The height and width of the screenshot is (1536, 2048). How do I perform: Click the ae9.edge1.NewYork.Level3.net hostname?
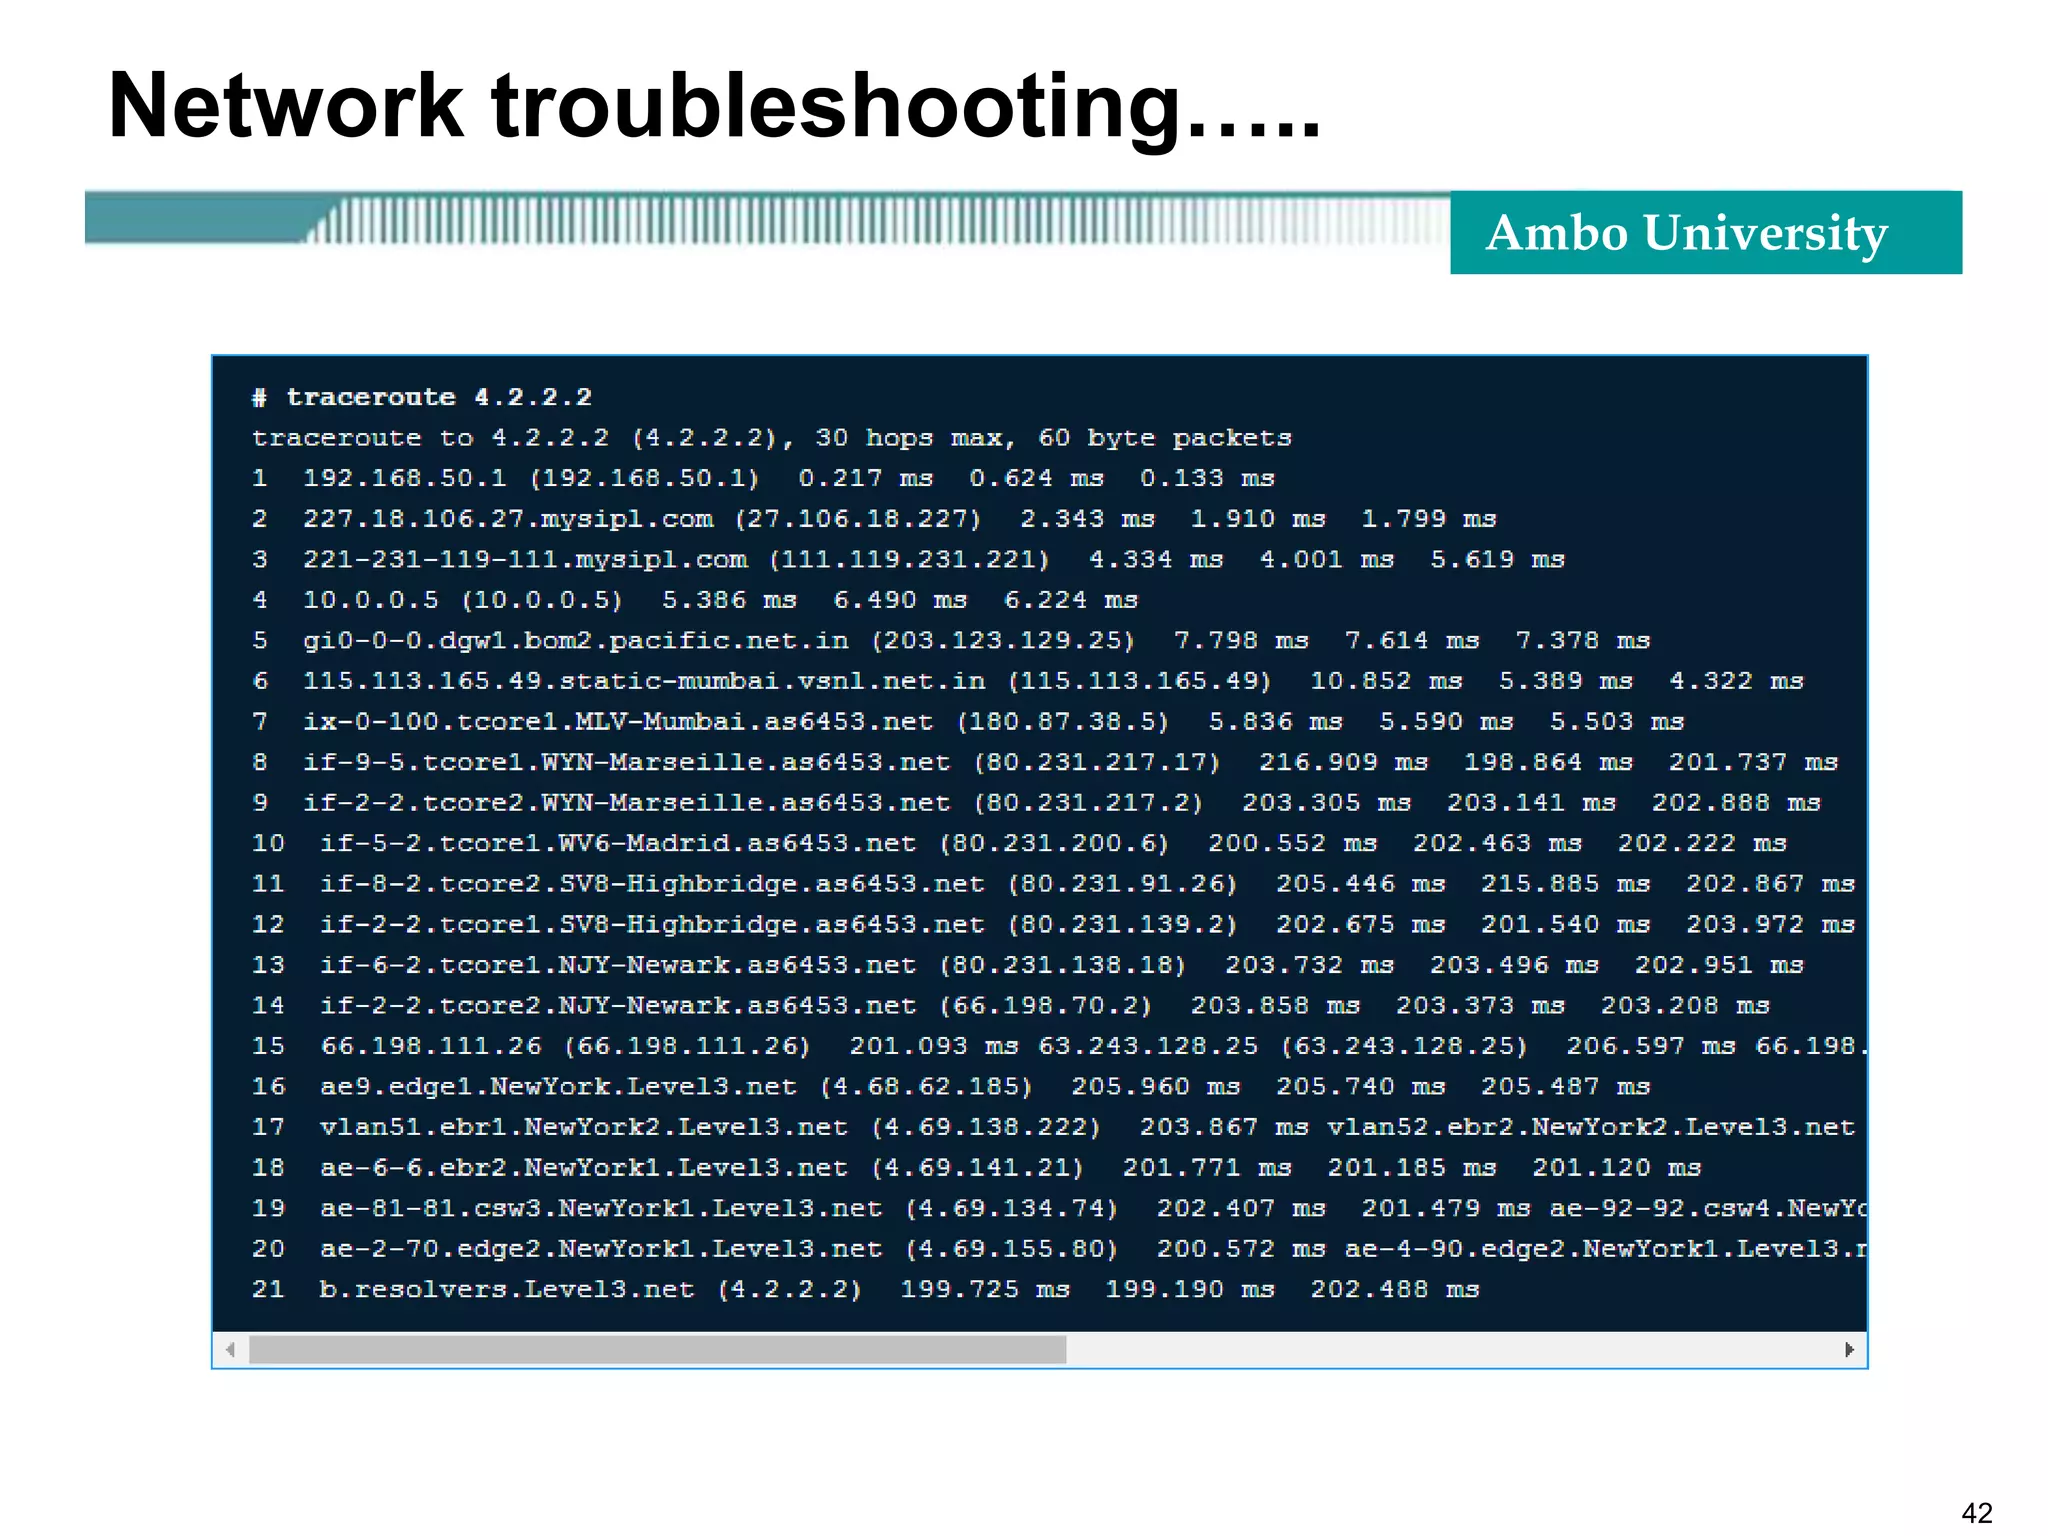click(x=558, y=1087)
